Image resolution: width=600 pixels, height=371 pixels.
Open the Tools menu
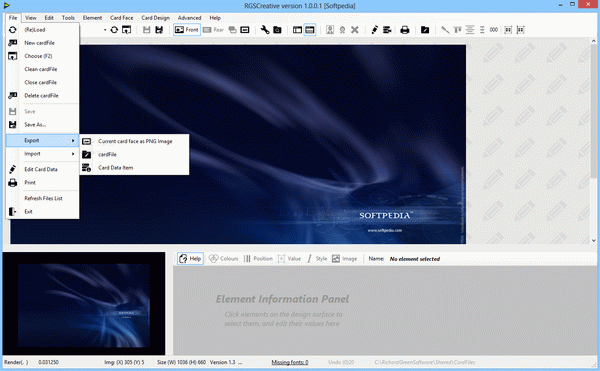tap(68, 18)
